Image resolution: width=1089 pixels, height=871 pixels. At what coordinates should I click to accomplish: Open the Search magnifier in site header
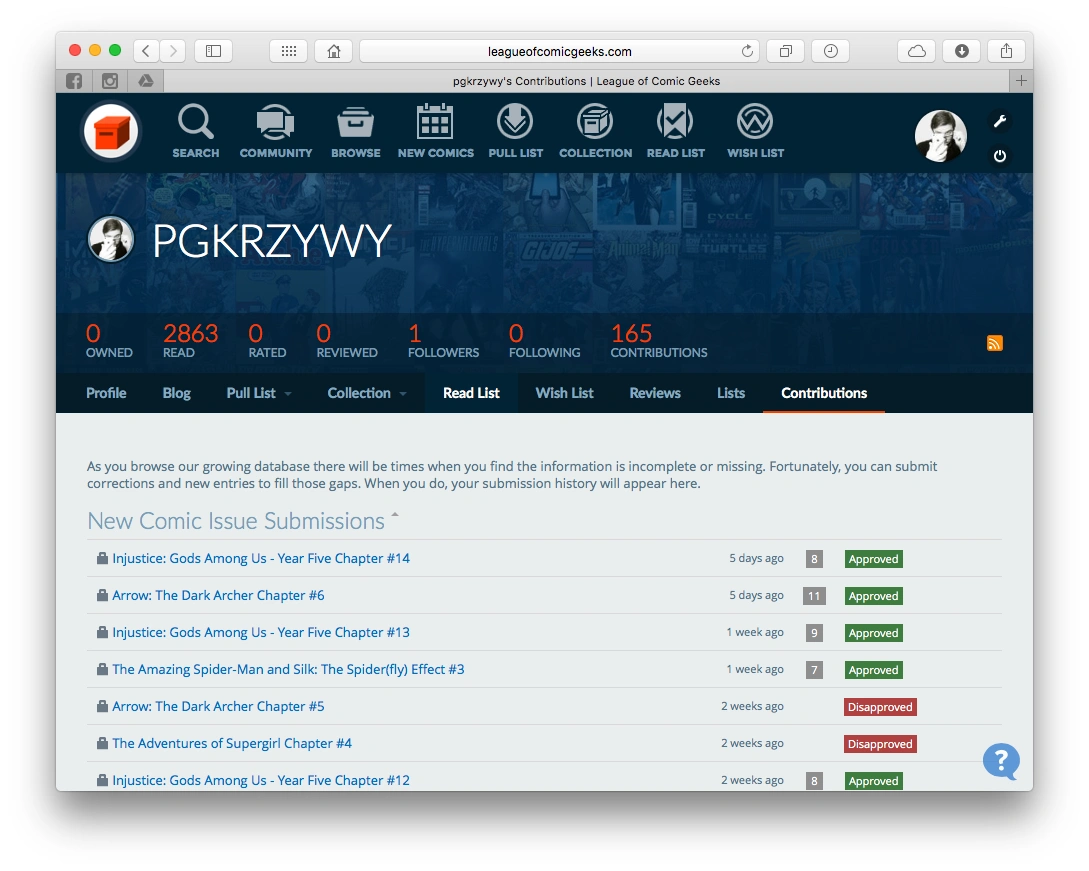(x=196, y=131)
